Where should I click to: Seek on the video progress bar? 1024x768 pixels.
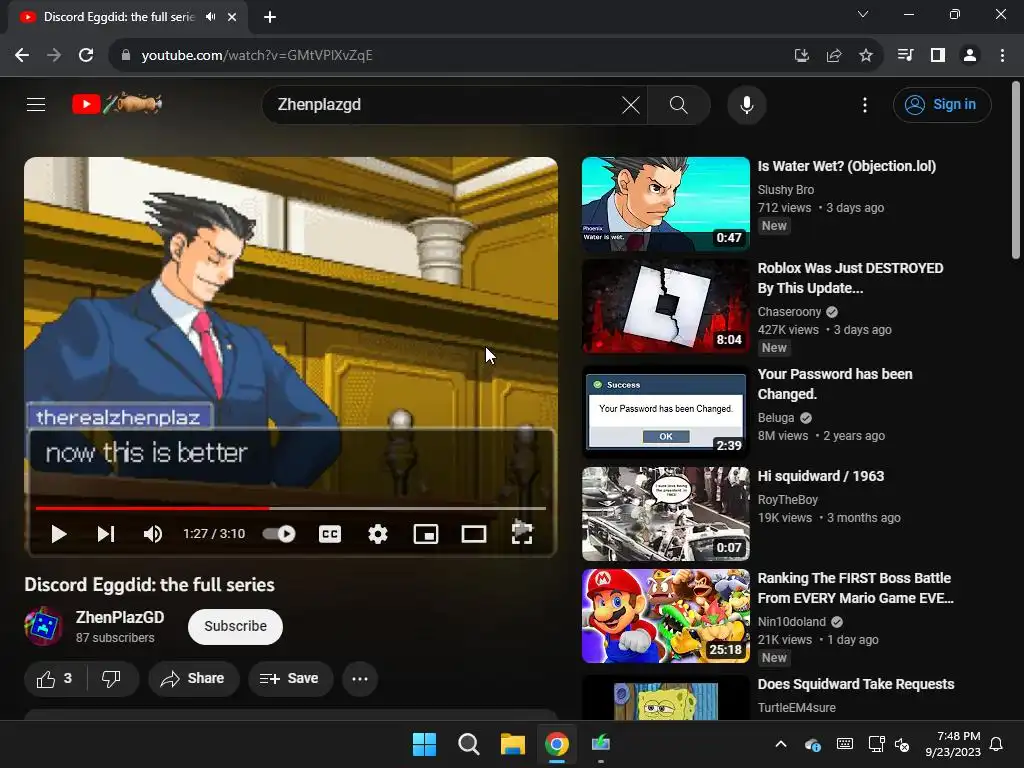point(291,507)
